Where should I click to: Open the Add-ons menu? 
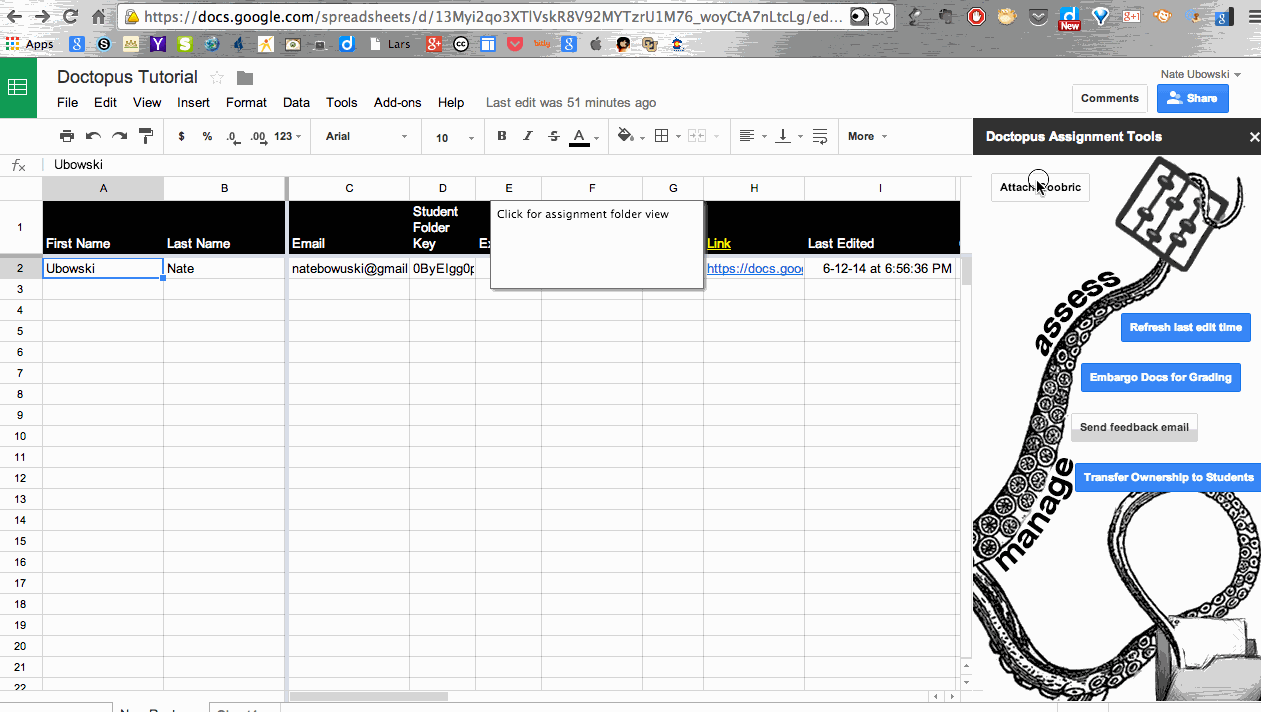point(397,102)
